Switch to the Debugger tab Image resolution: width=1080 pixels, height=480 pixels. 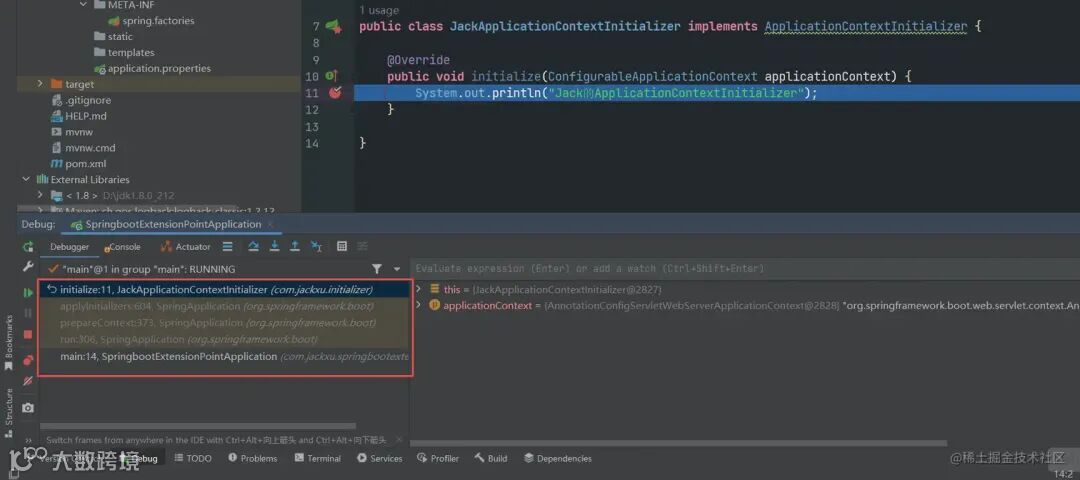click(x=70, y=247)
